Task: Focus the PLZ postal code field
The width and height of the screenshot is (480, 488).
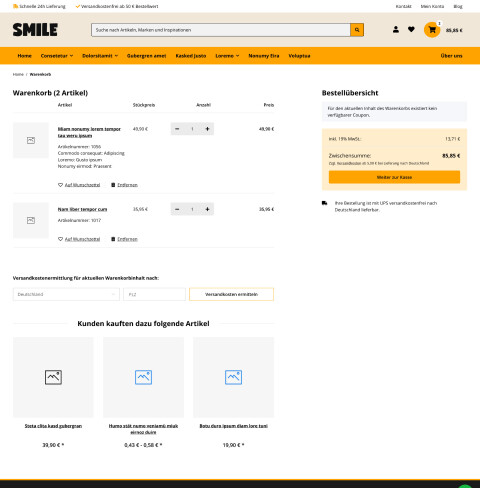Action: (154, 294)
